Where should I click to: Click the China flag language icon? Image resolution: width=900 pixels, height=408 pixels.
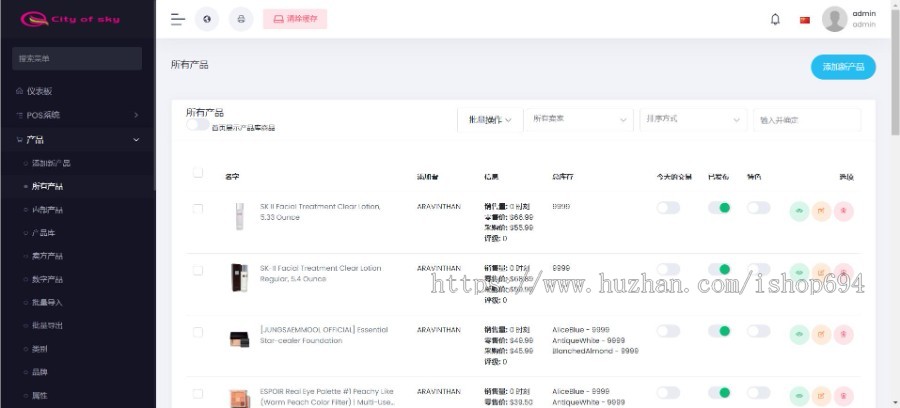point(805,20)
